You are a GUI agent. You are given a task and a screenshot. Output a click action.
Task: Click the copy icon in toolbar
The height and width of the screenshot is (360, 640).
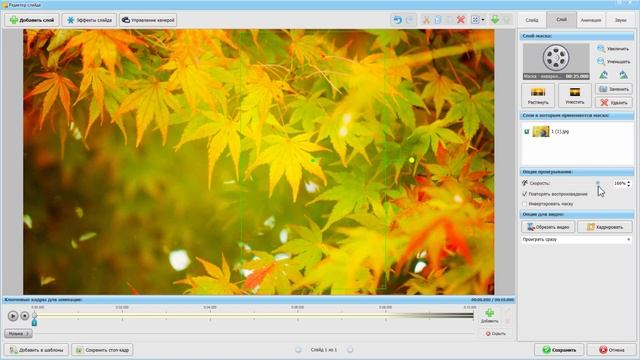click(x=438, y=20)
